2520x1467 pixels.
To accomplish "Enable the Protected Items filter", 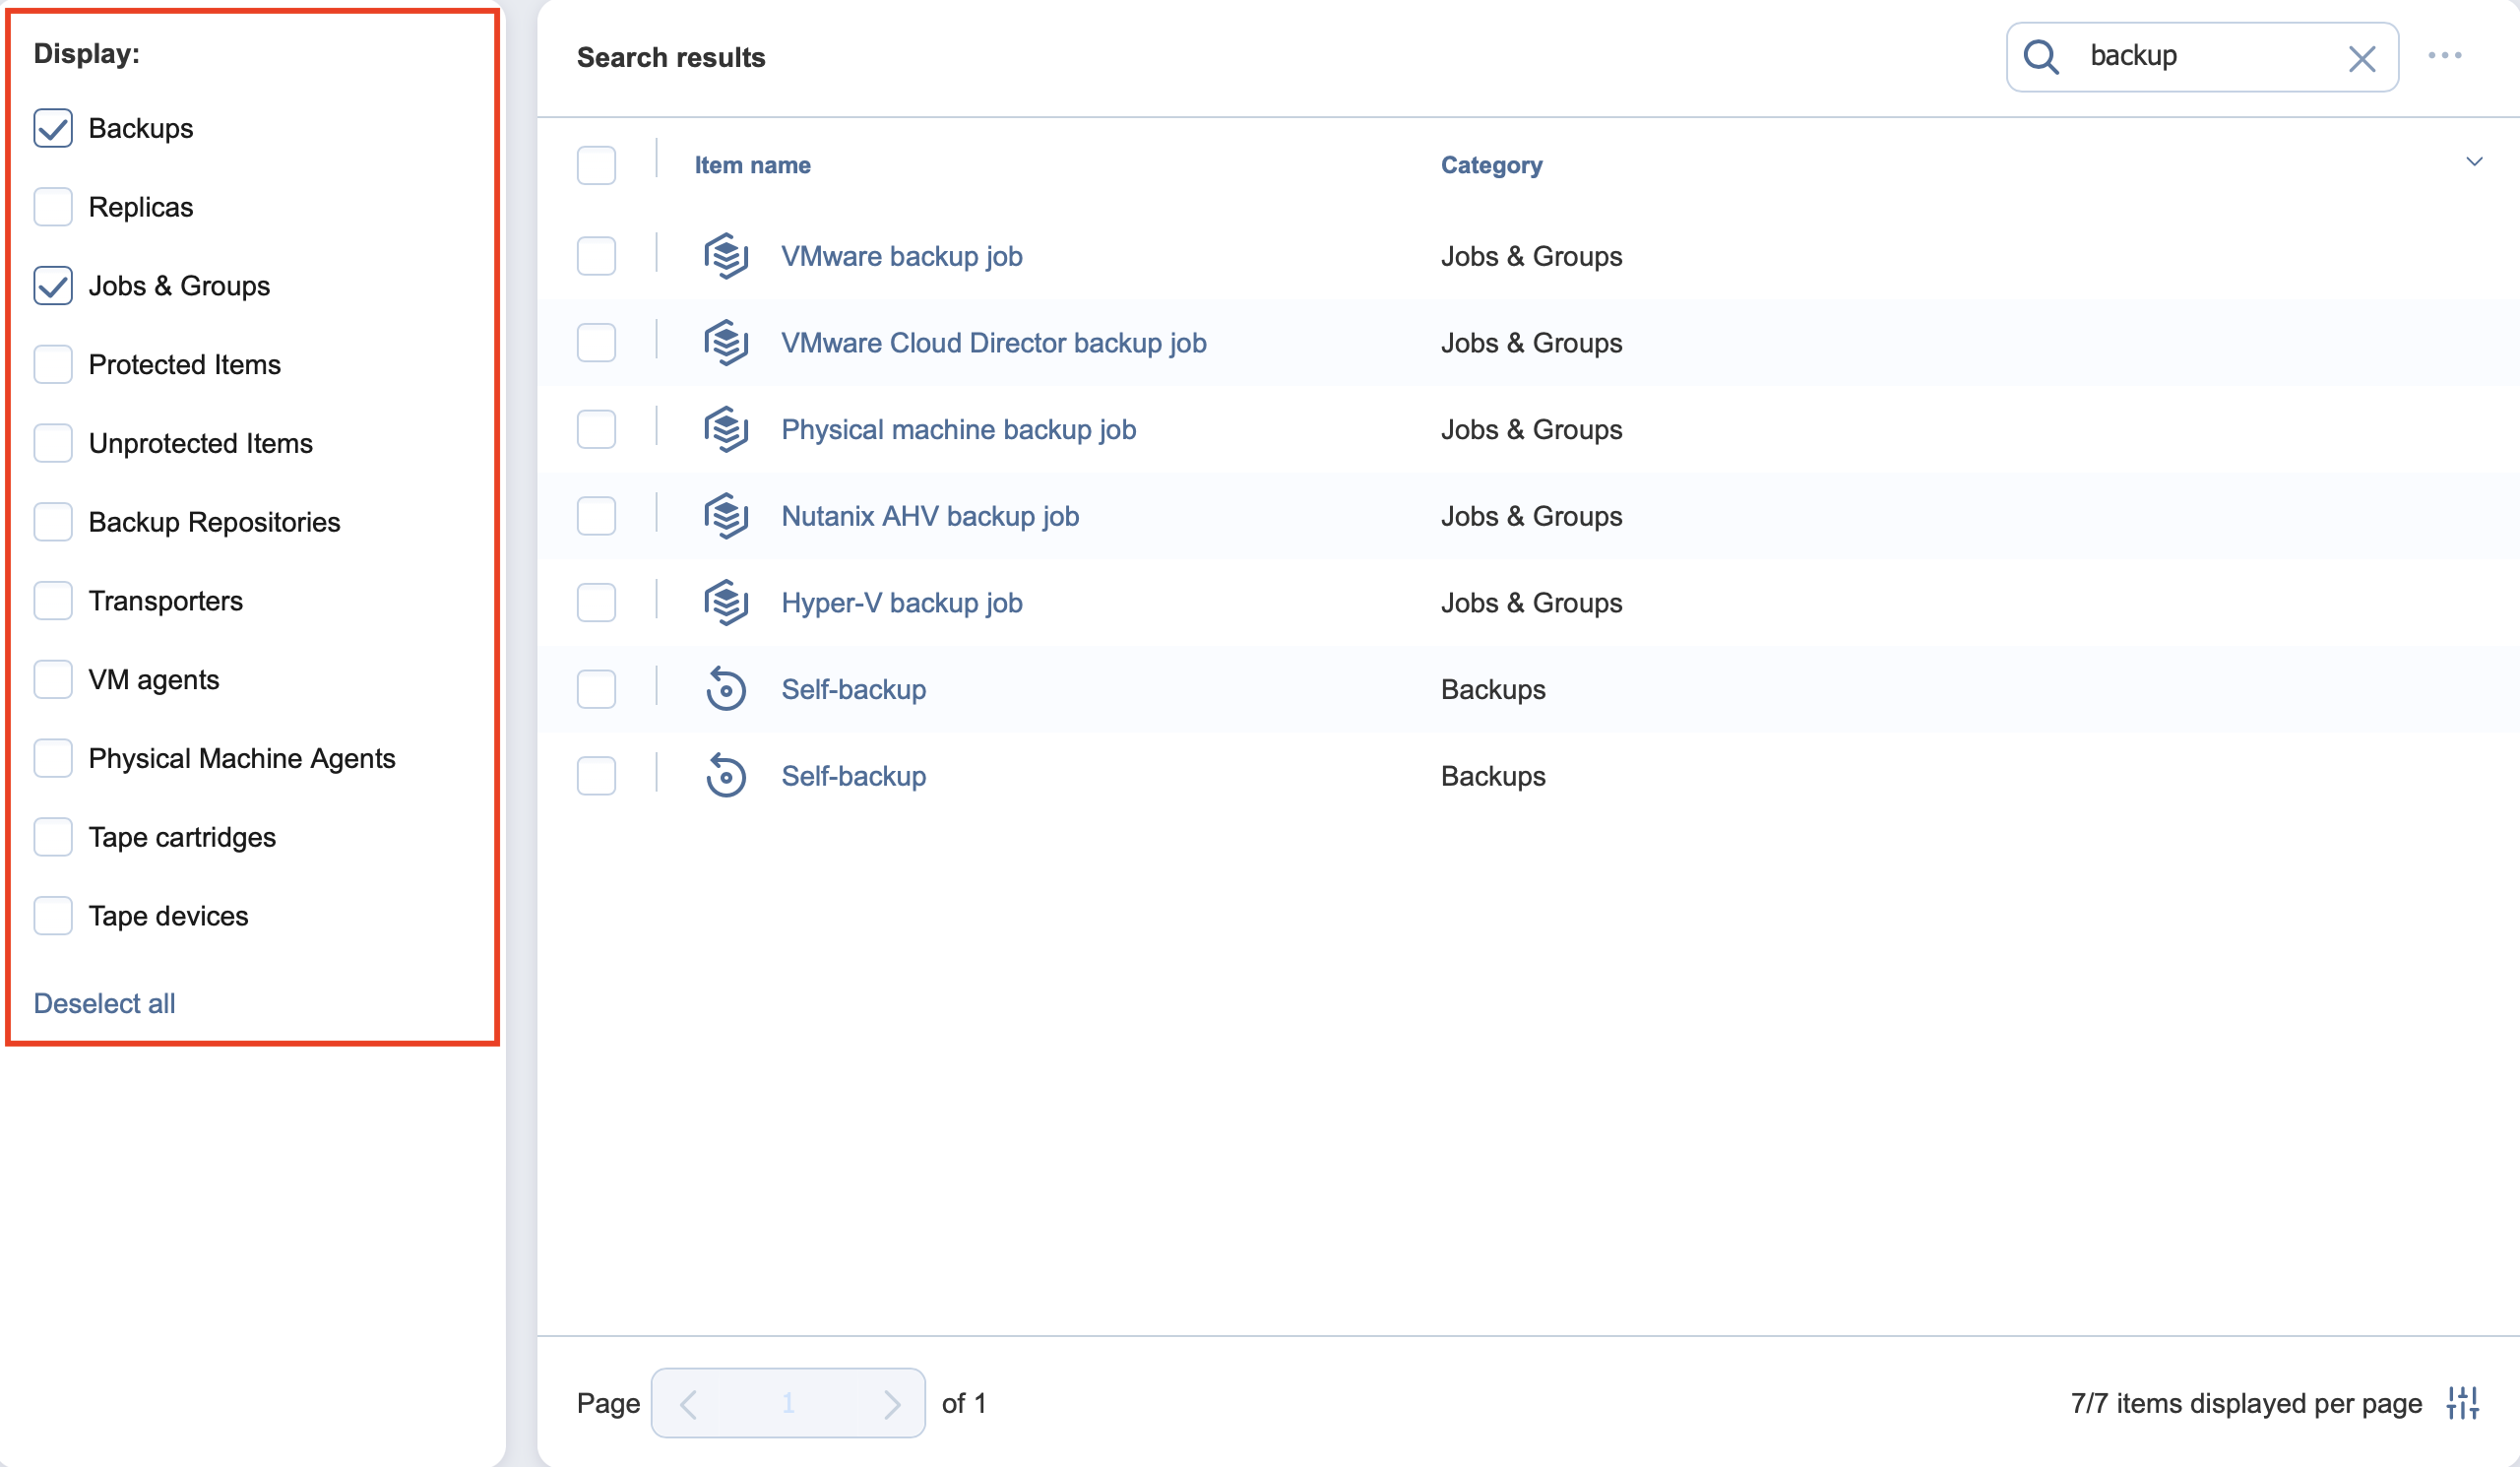I will point(53,365).
